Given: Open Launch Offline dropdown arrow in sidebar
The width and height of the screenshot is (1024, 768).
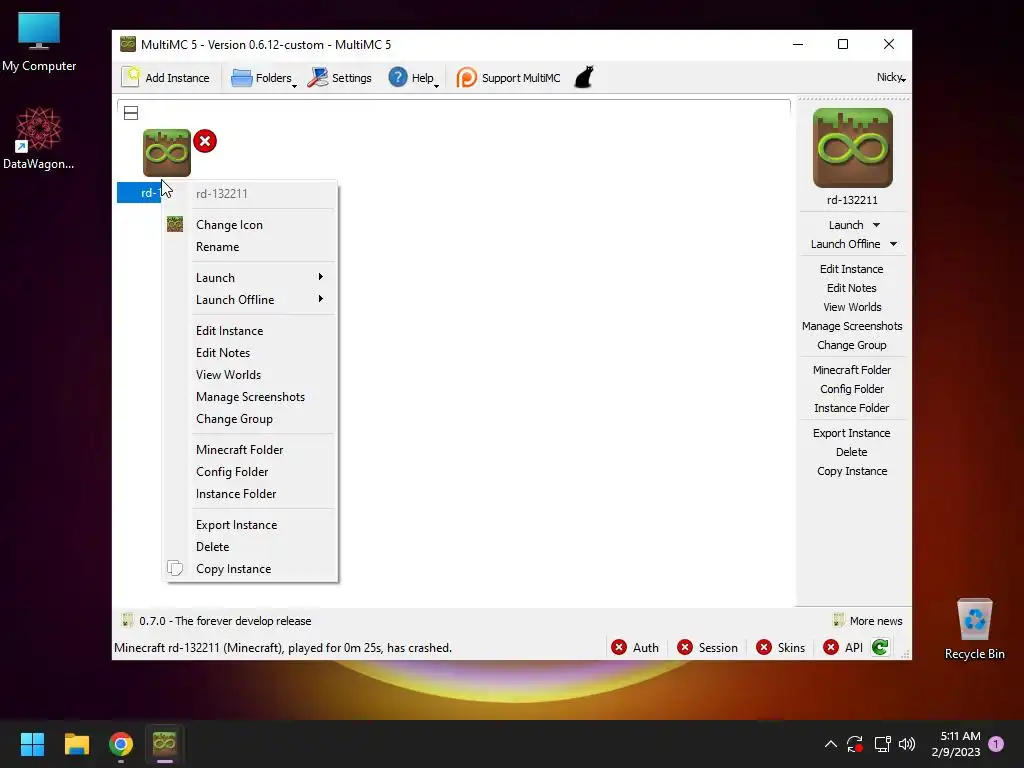Looking at the screenshot, I should [893, 244].
